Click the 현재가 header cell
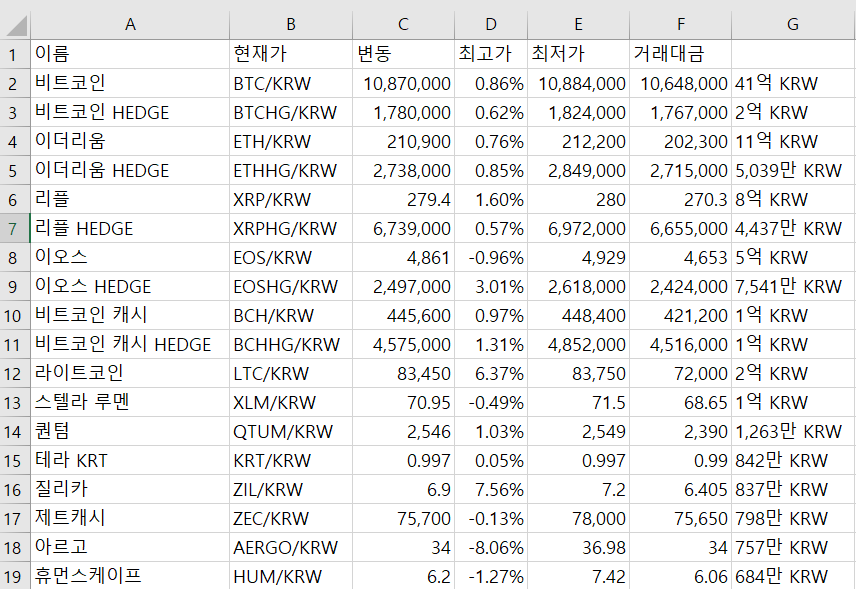 291,54
